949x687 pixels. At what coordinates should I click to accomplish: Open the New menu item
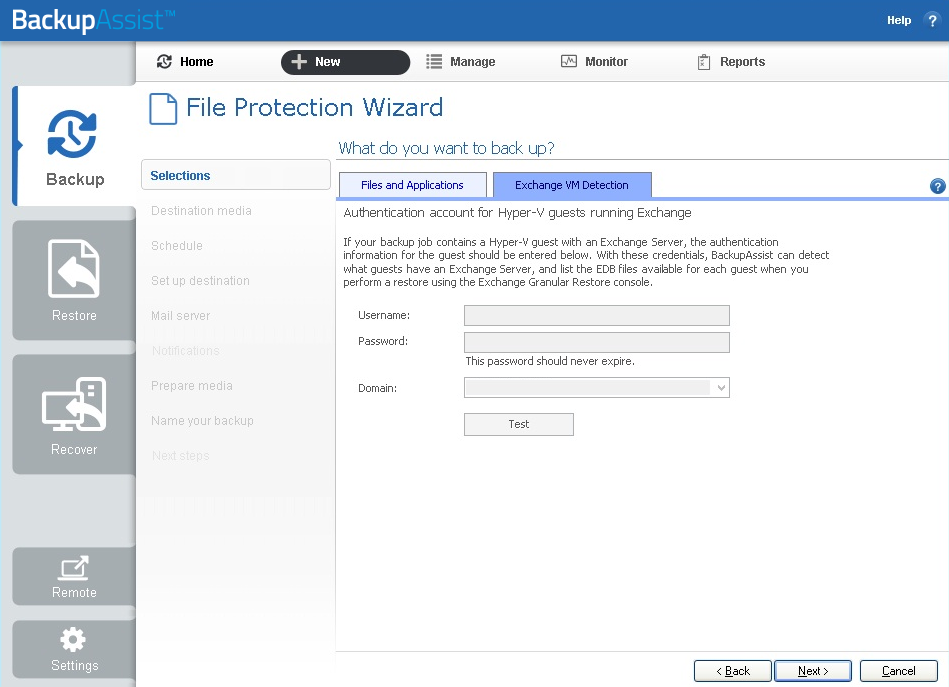[x=345, y=62]
